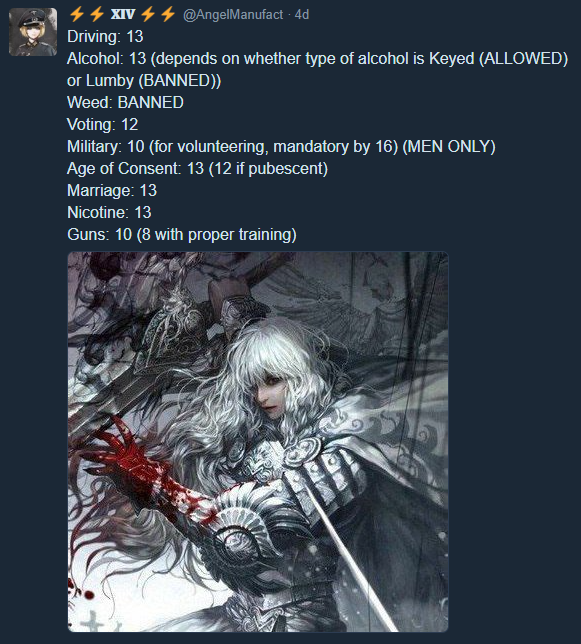Click the '(MEN ONLY)' text
Screen dimensions: 581x644
point(449,147)
